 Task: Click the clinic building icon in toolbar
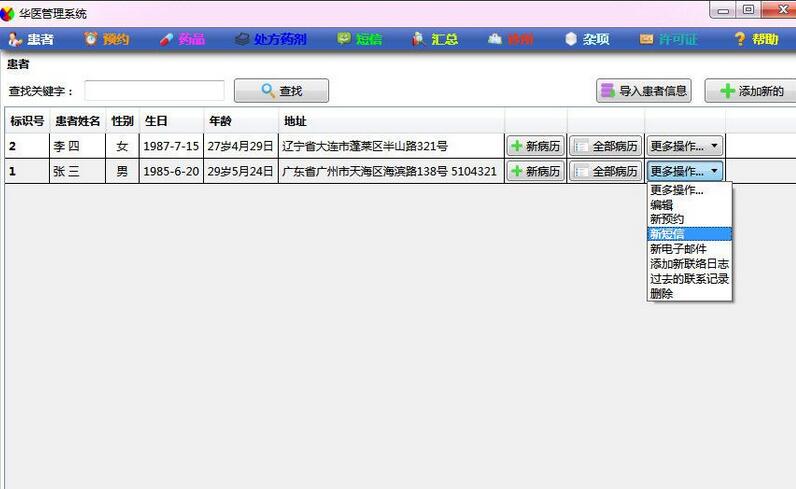click(494, 39)
